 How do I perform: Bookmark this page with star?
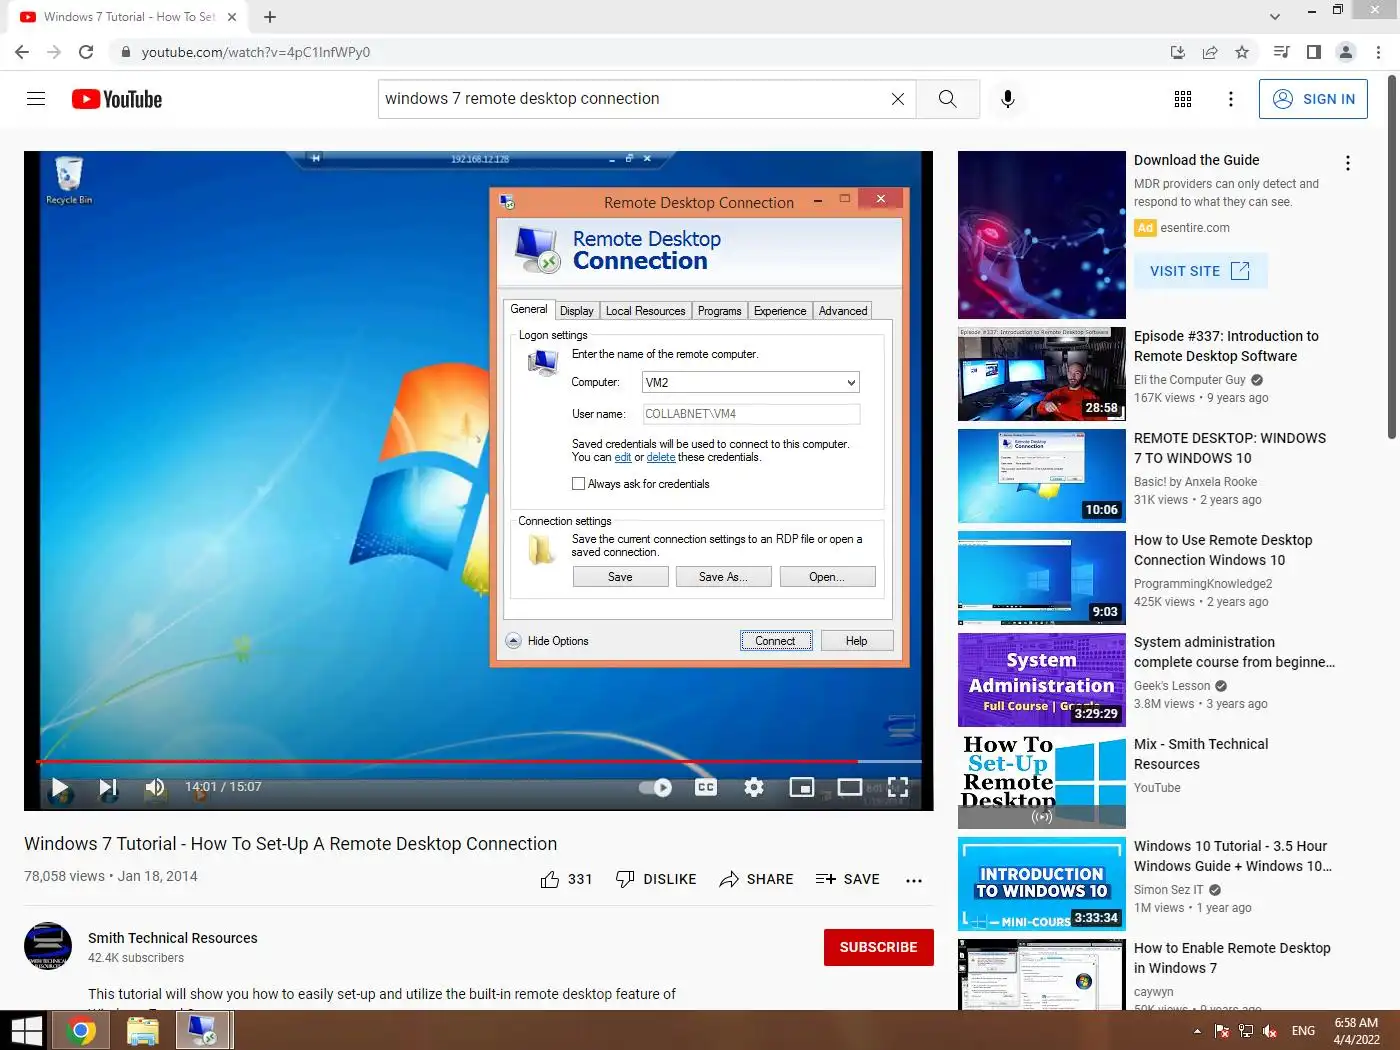click(x=1242, y=52)
